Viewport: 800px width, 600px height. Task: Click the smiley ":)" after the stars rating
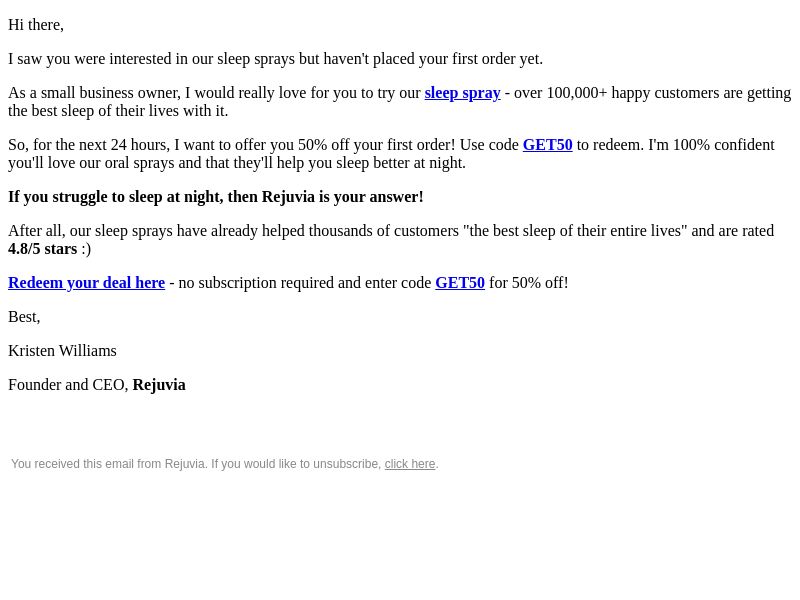(x=86, y=249)
